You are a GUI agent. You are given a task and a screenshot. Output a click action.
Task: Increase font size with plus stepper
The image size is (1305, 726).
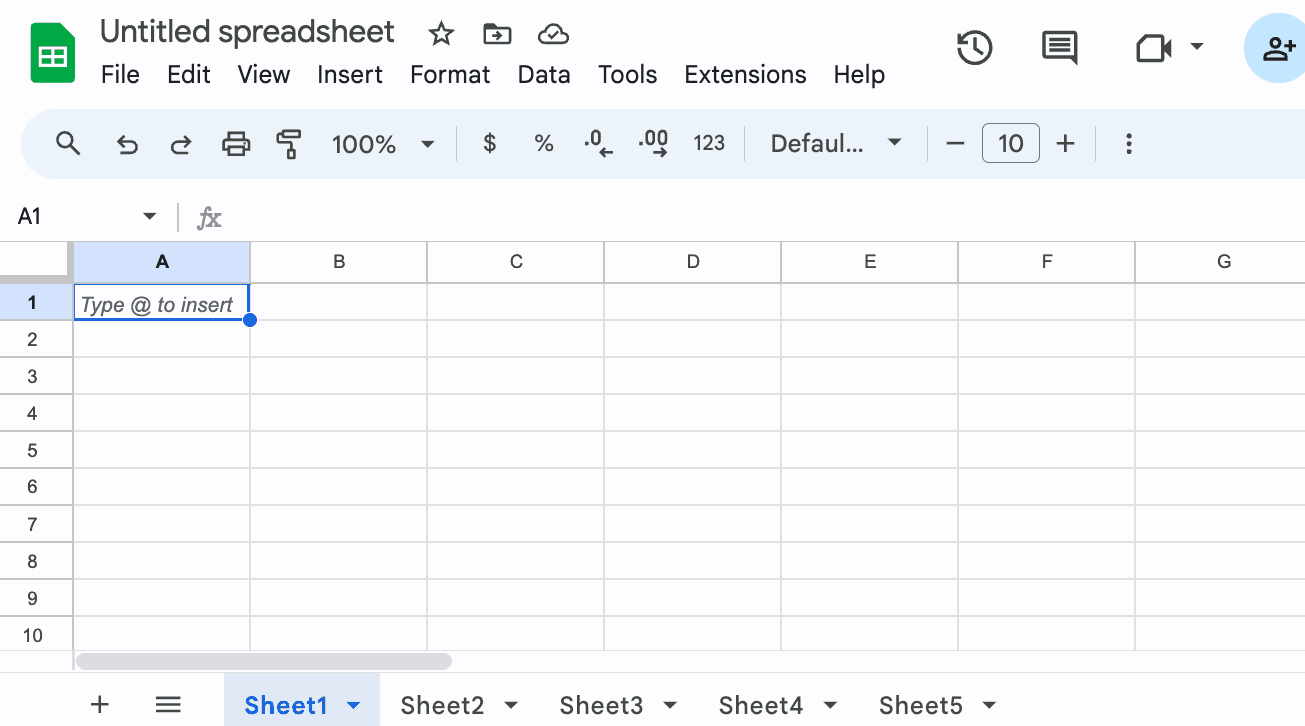pyautogui.click(x=1066, y=144)
